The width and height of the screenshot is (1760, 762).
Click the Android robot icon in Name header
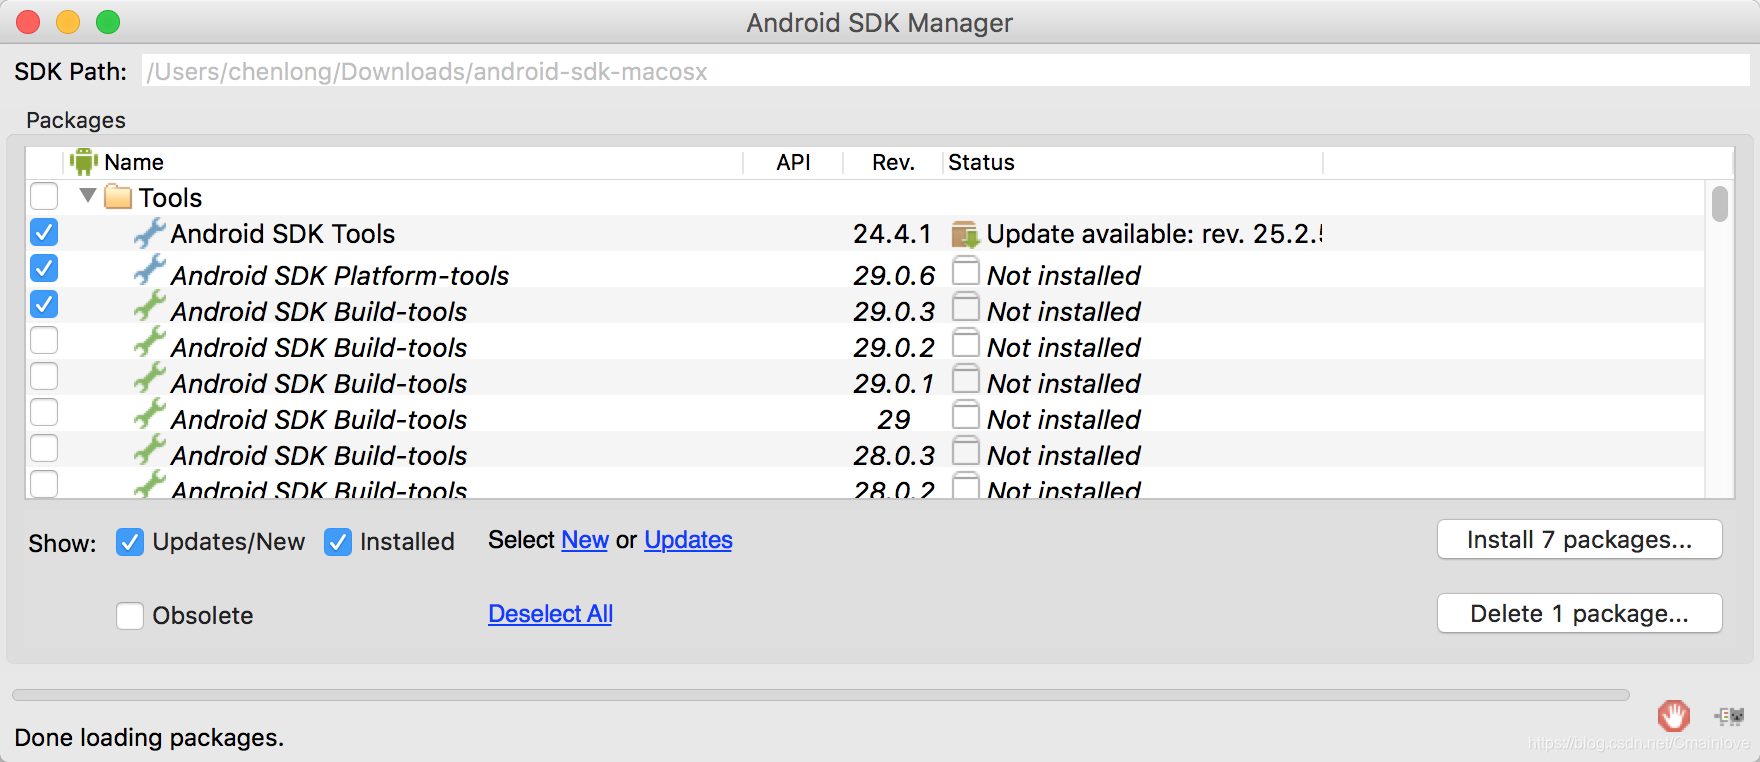84,162
